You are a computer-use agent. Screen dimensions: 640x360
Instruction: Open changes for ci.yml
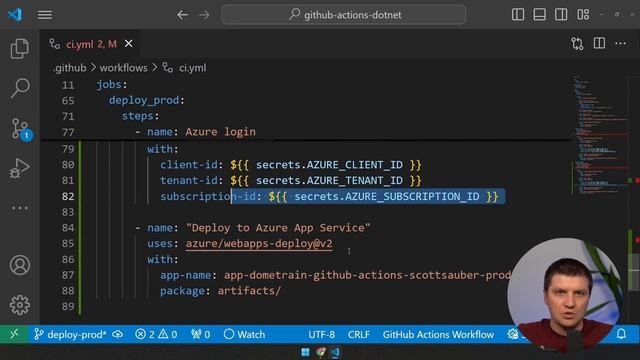point(577,44)
